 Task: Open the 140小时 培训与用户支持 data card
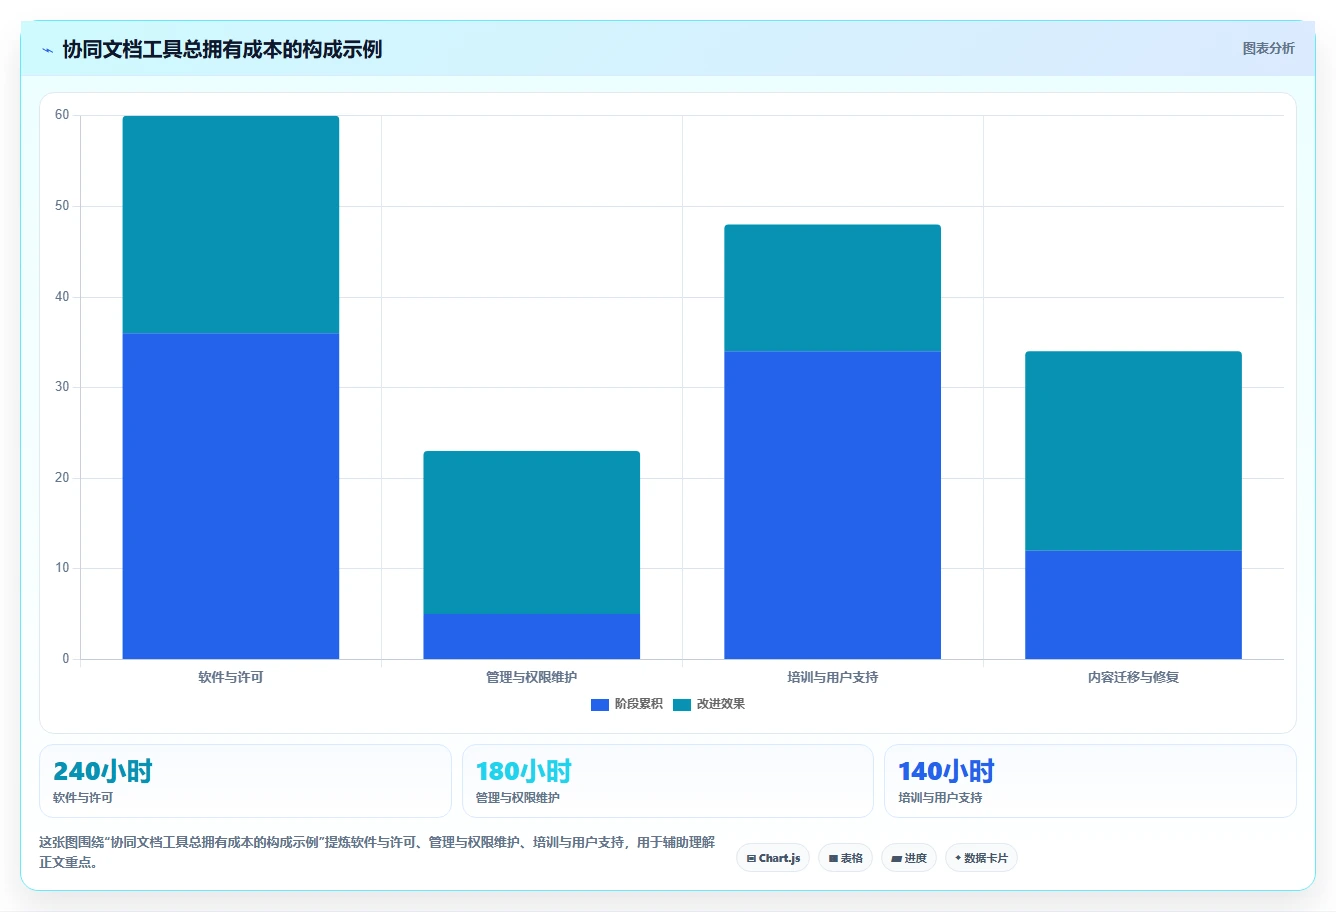1090,781
